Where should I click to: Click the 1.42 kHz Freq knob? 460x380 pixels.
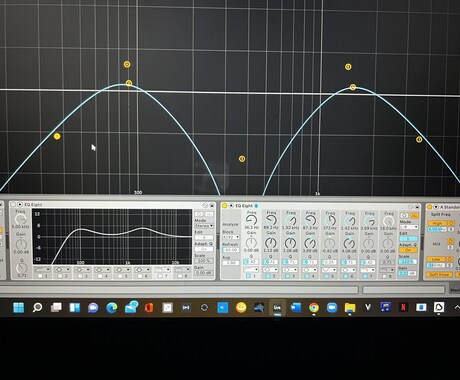click(x=350, y=220)
